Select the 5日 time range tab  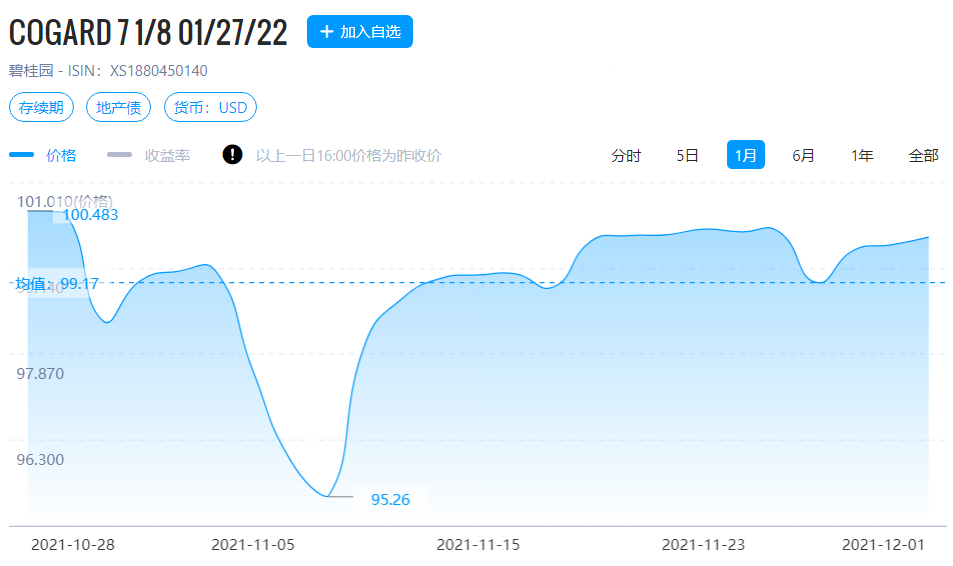coord(687,155)
